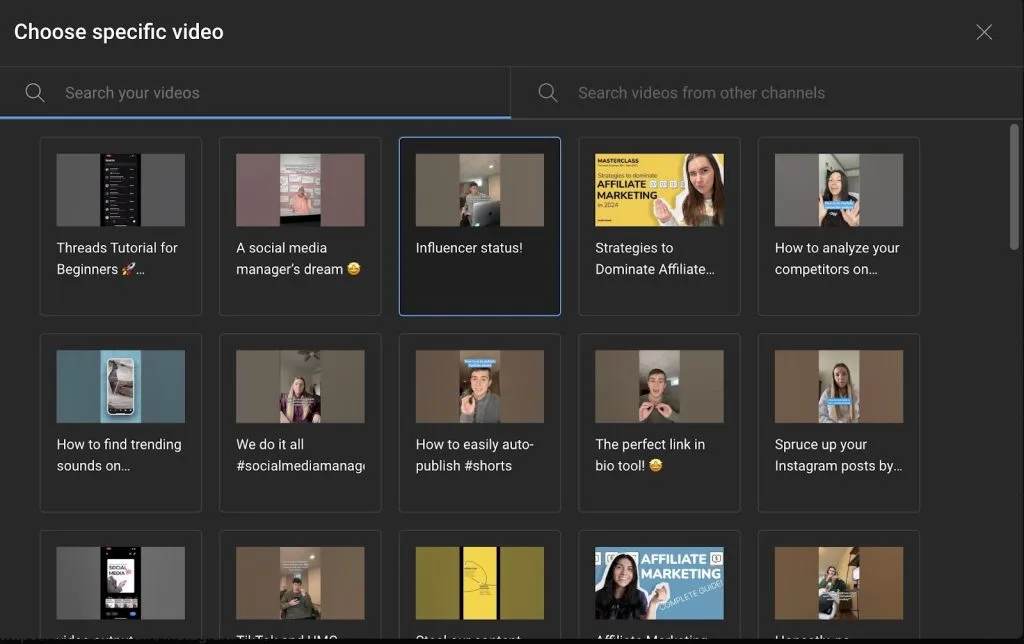Click the Influencer status! title text
Image resolution: width=1024 pixels, height=644 pixels.
[x=469, y=248]
